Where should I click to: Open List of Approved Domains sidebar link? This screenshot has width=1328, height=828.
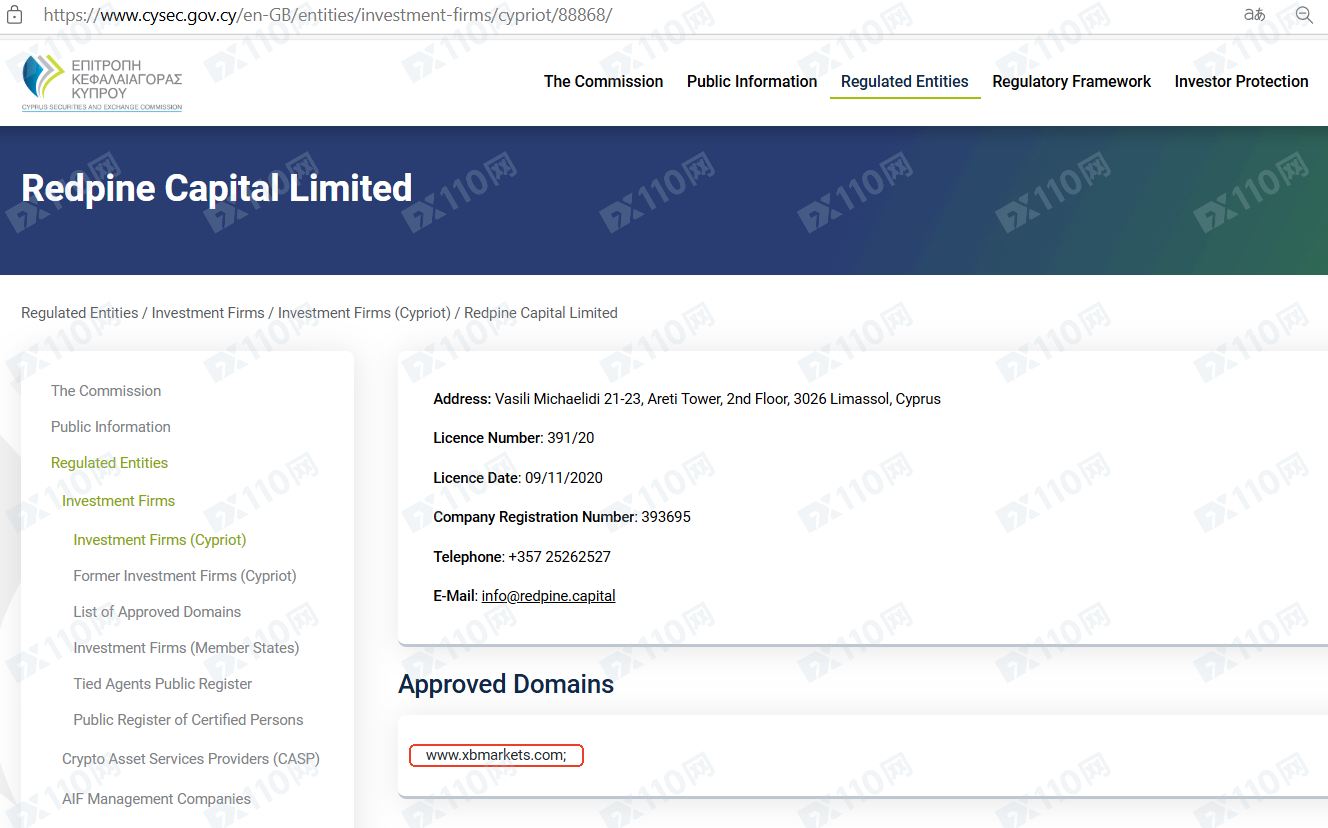click(x=157, y=612)
